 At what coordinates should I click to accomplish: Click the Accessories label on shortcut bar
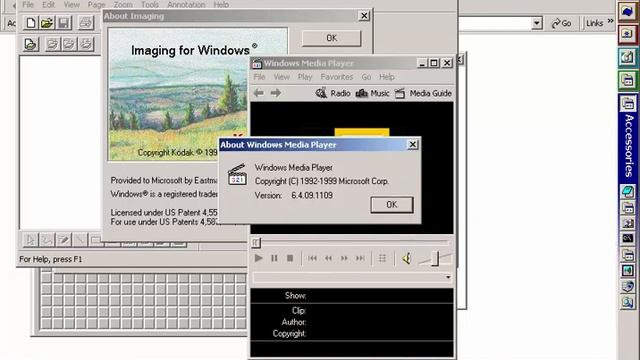pyautogui.click(x=629, y=145)
